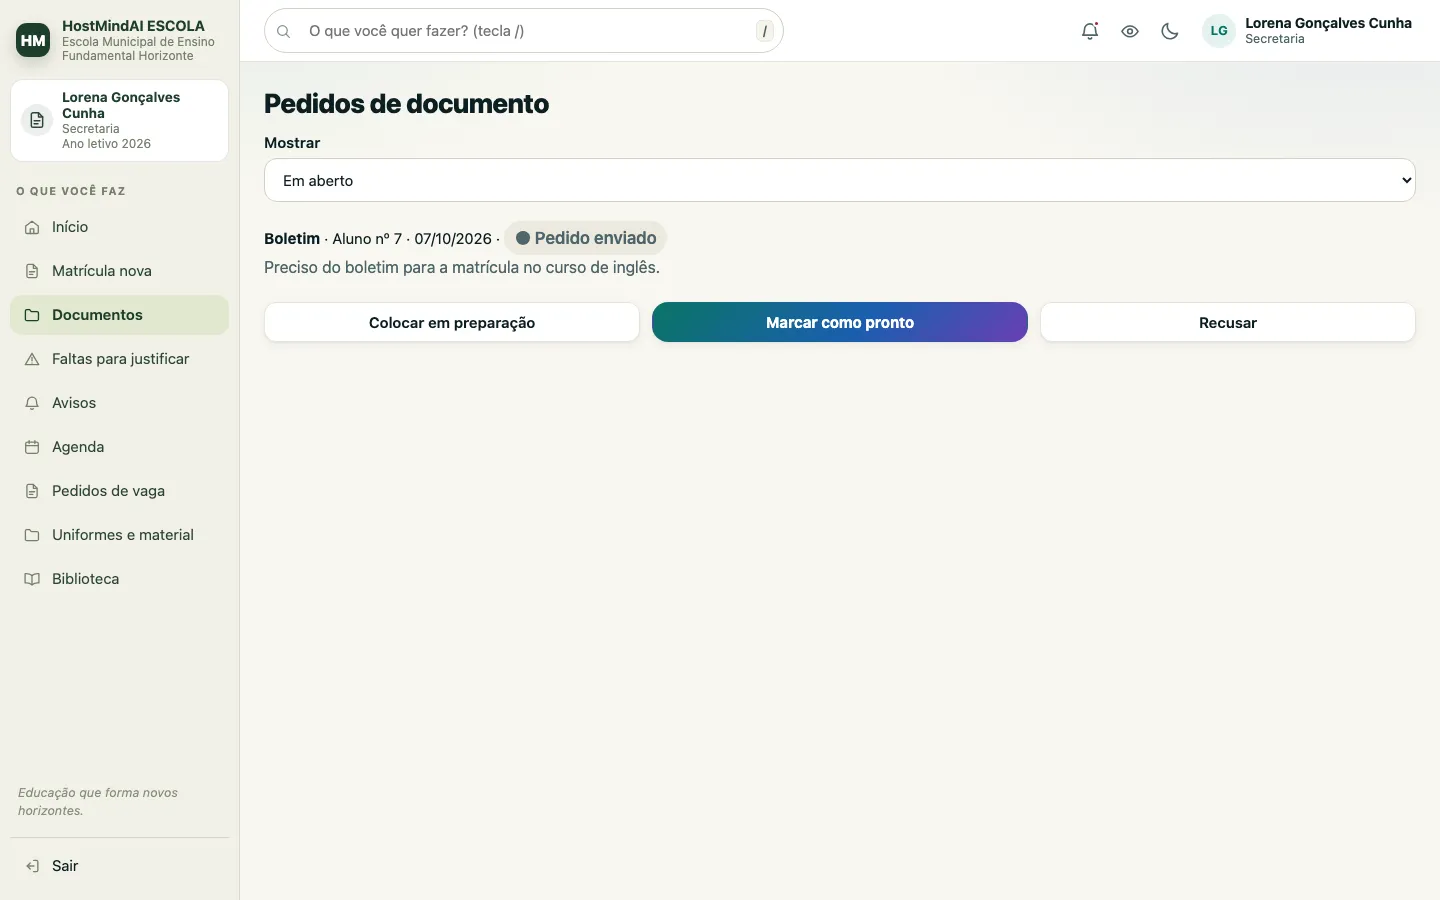Click the Avisos bell icon in the sidebar

[x=32, y=403]
